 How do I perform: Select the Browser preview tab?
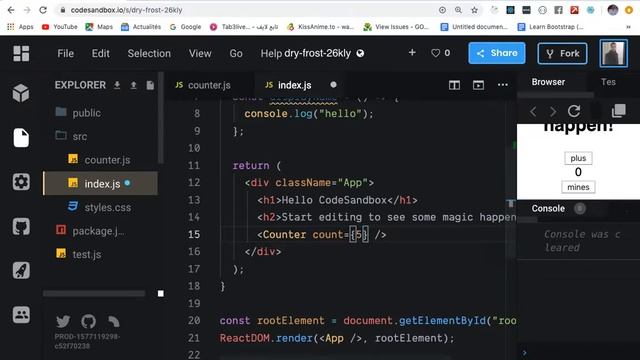(548, 82)
